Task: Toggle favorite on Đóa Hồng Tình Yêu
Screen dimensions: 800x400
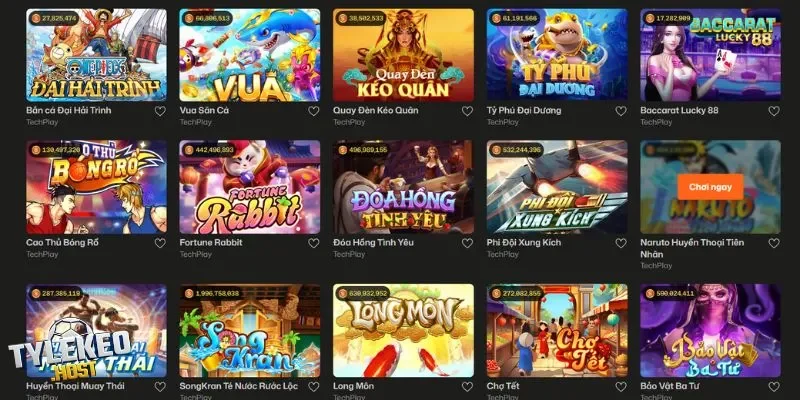Action: point(467,243)
